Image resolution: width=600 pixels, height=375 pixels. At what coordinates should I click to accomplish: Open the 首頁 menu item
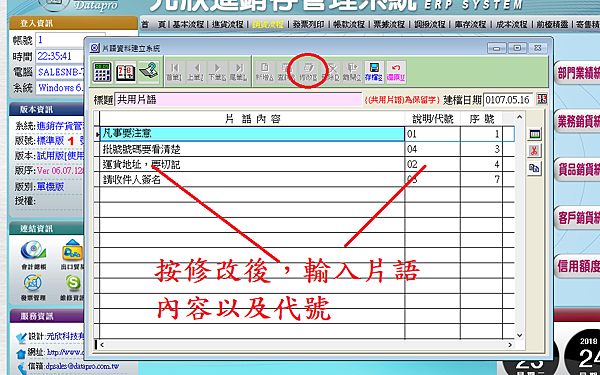153,24
